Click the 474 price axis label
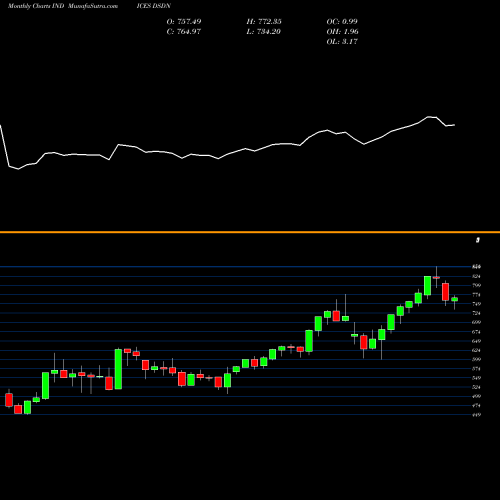 [x=476, y=406]
